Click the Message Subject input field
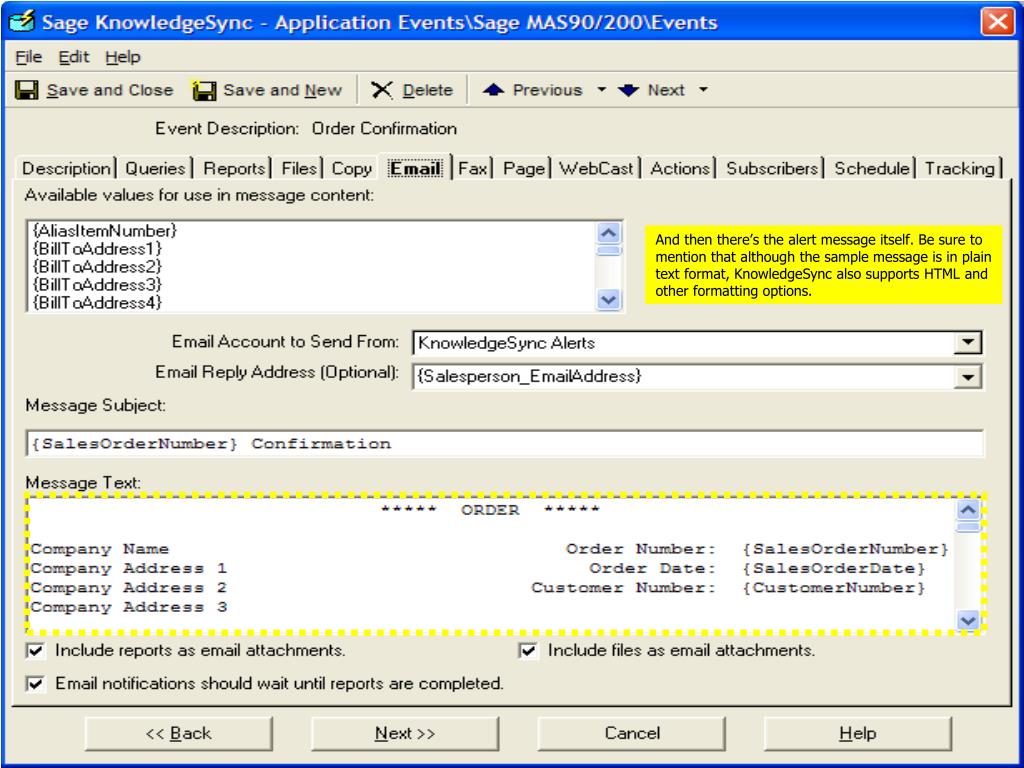This screenshot has height=768, width=1024. click(x=505, y=443)
